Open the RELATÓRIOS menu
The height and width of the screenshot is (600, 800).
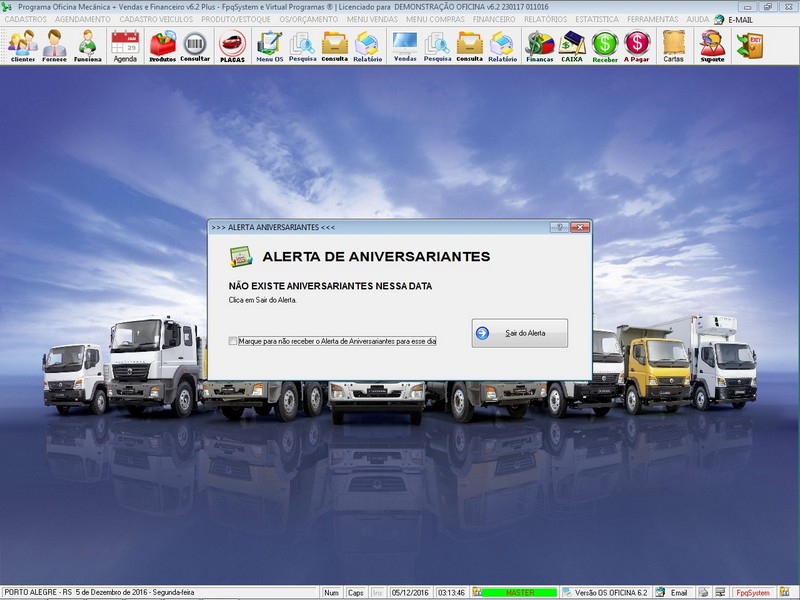545,19
